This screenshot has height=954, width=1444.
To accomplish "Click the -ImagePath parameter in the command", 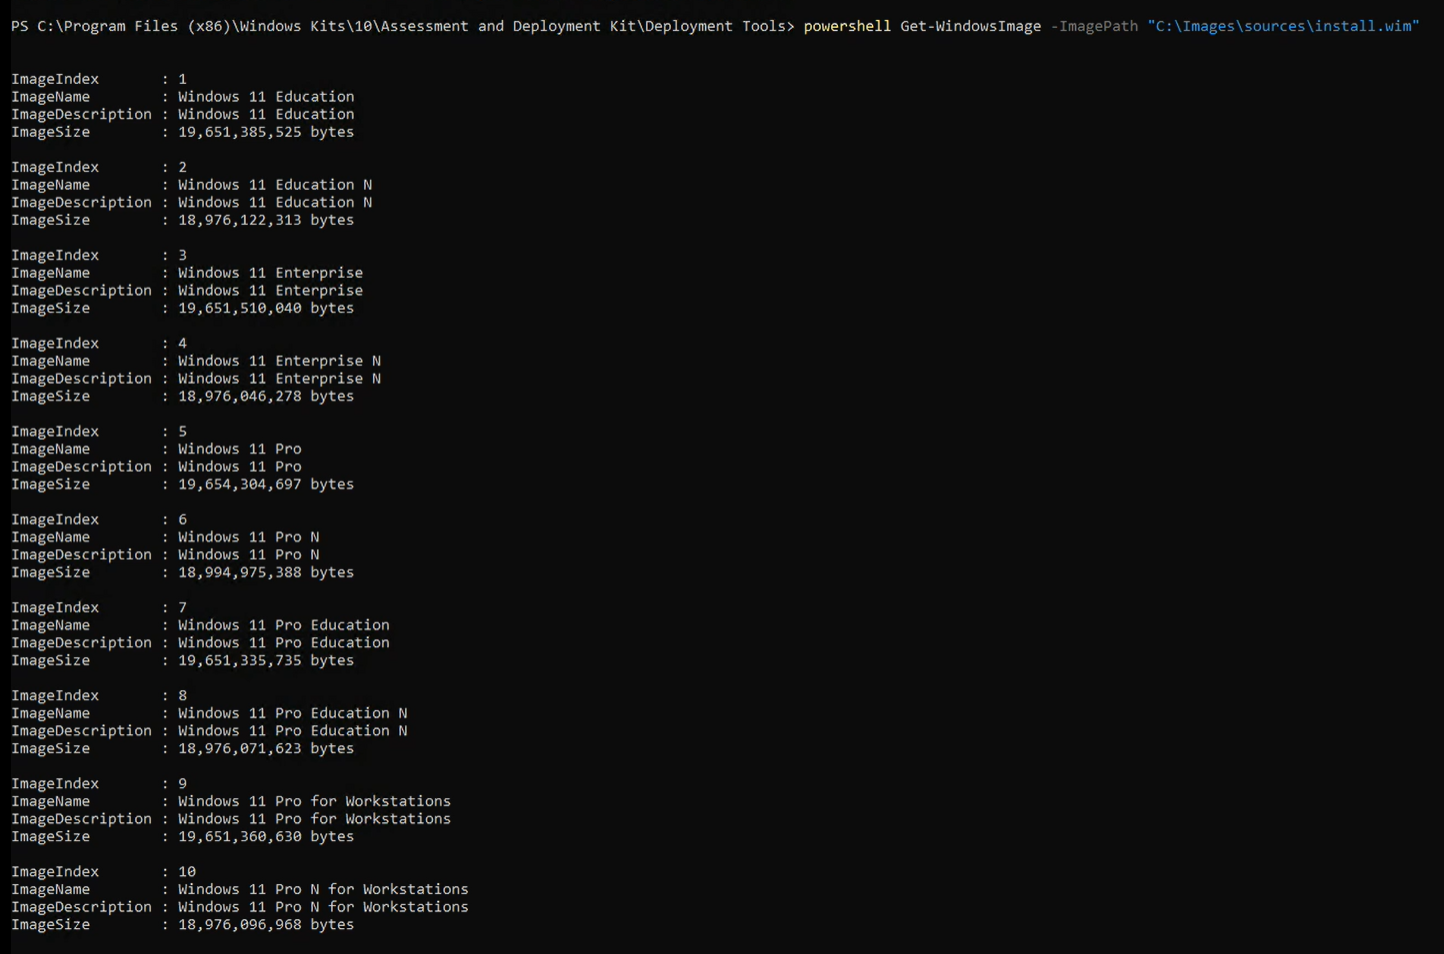I will click(x=1093, y=26).
